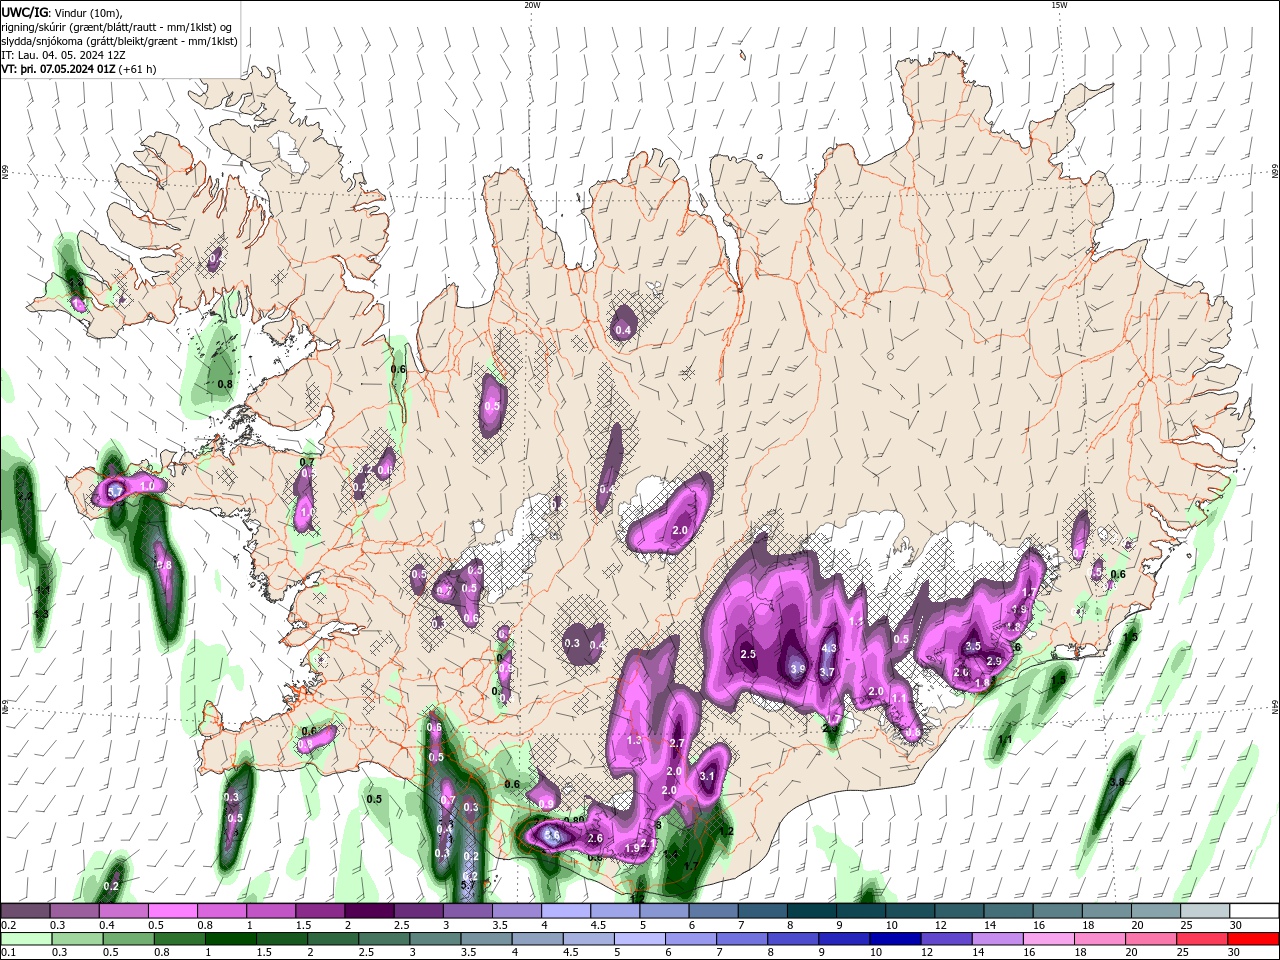
Task: Click the 3.1 snowfall value on the map
Action: pyautogui.click(x=707, y=776)
